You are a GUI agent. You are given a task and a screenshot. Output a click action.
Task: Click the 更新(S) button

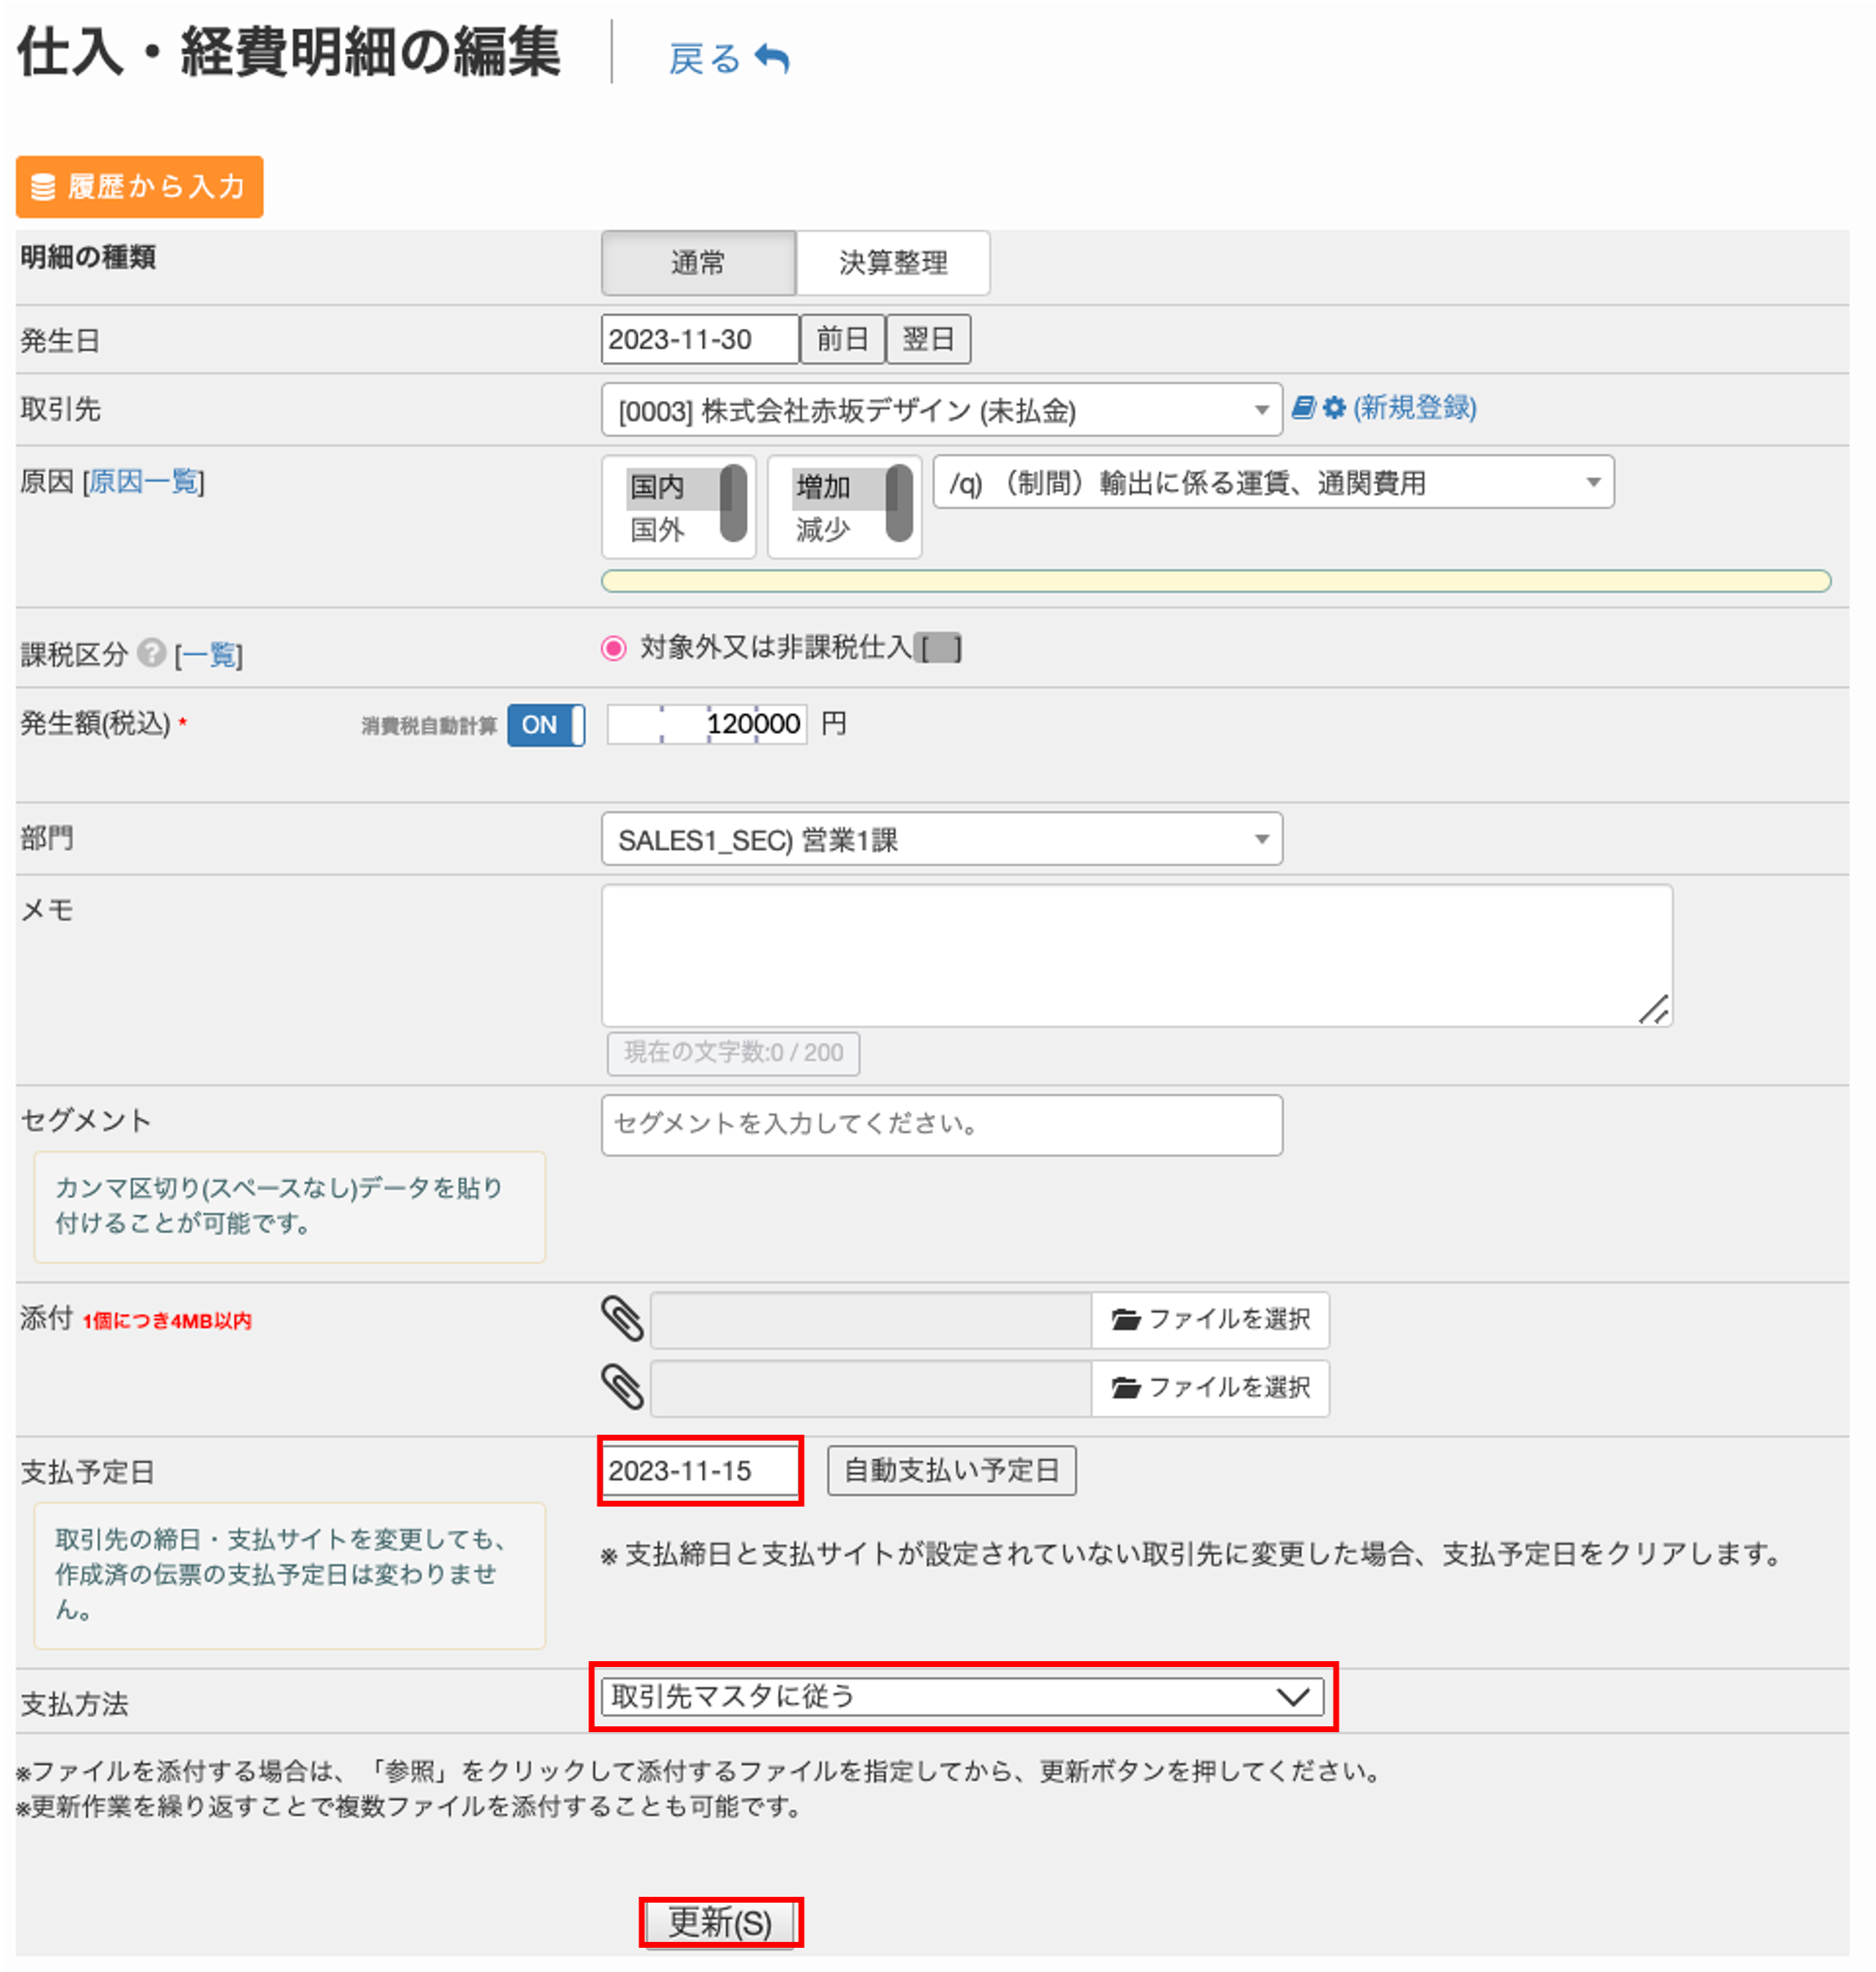coord(720,1922)
